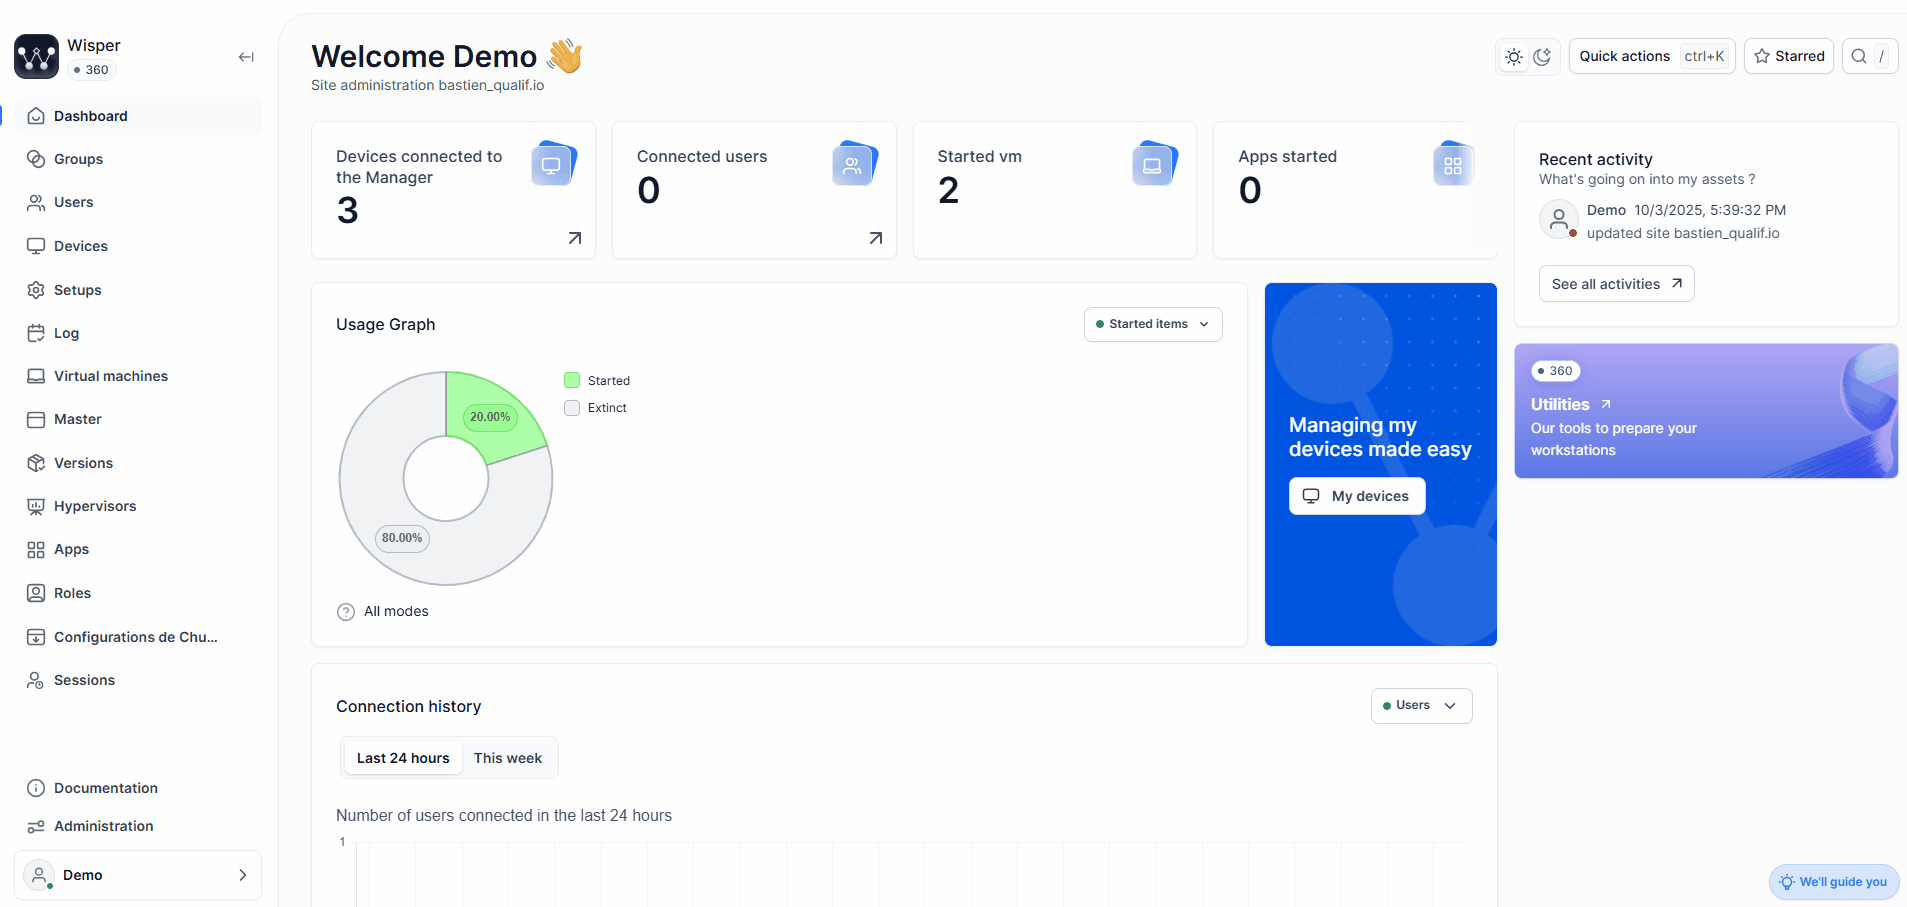Viewport: 1907px width, 907px height.
Task: Click the Versions box icon
Action: point(36,463)
